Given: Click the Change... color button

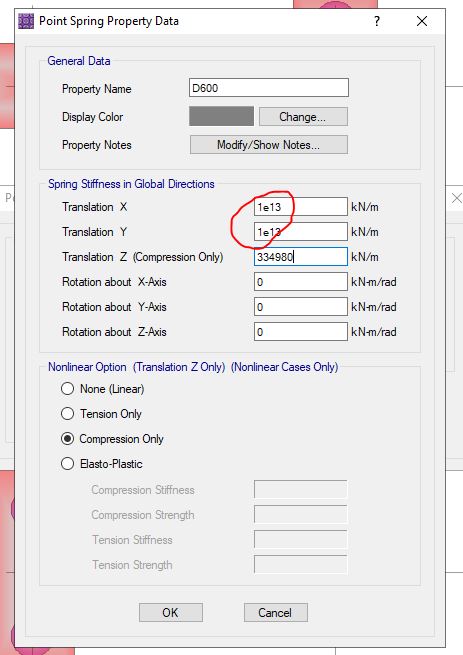Looking at the screenshot, I should click(303, 117).
